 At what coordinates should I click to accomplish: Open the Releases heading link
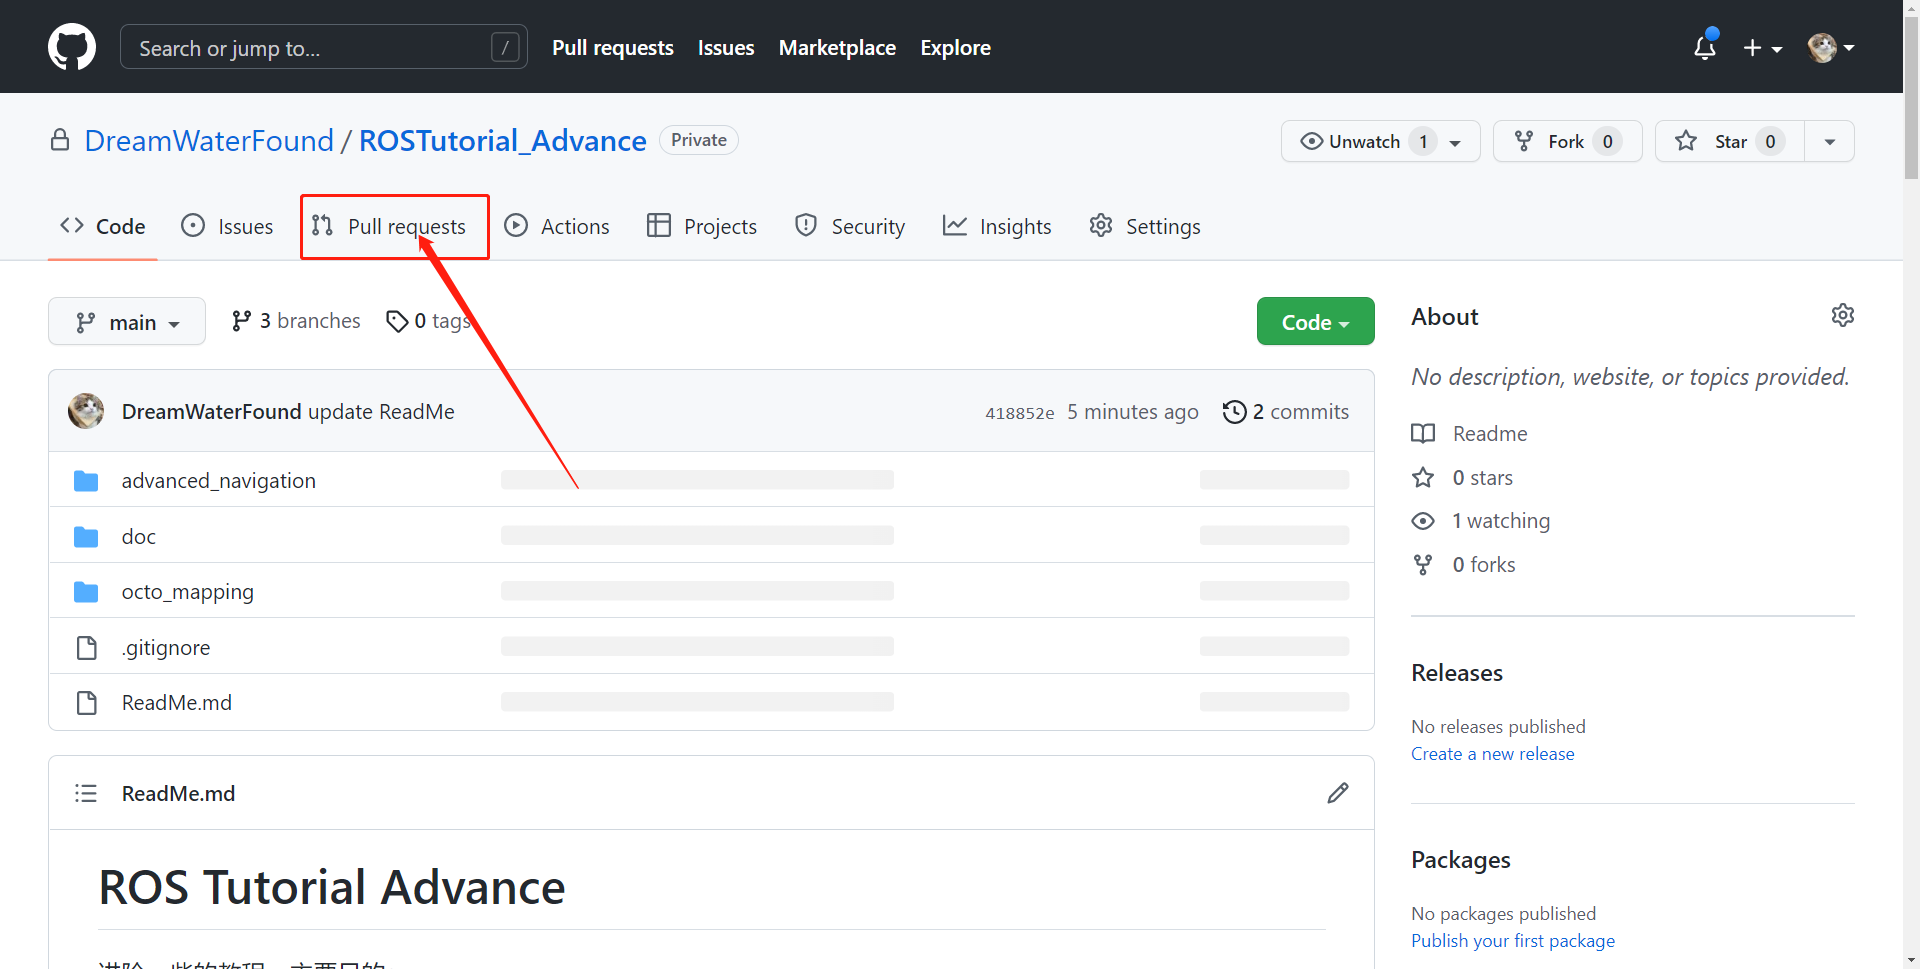pyautogui.click(x=1457, y=672)
